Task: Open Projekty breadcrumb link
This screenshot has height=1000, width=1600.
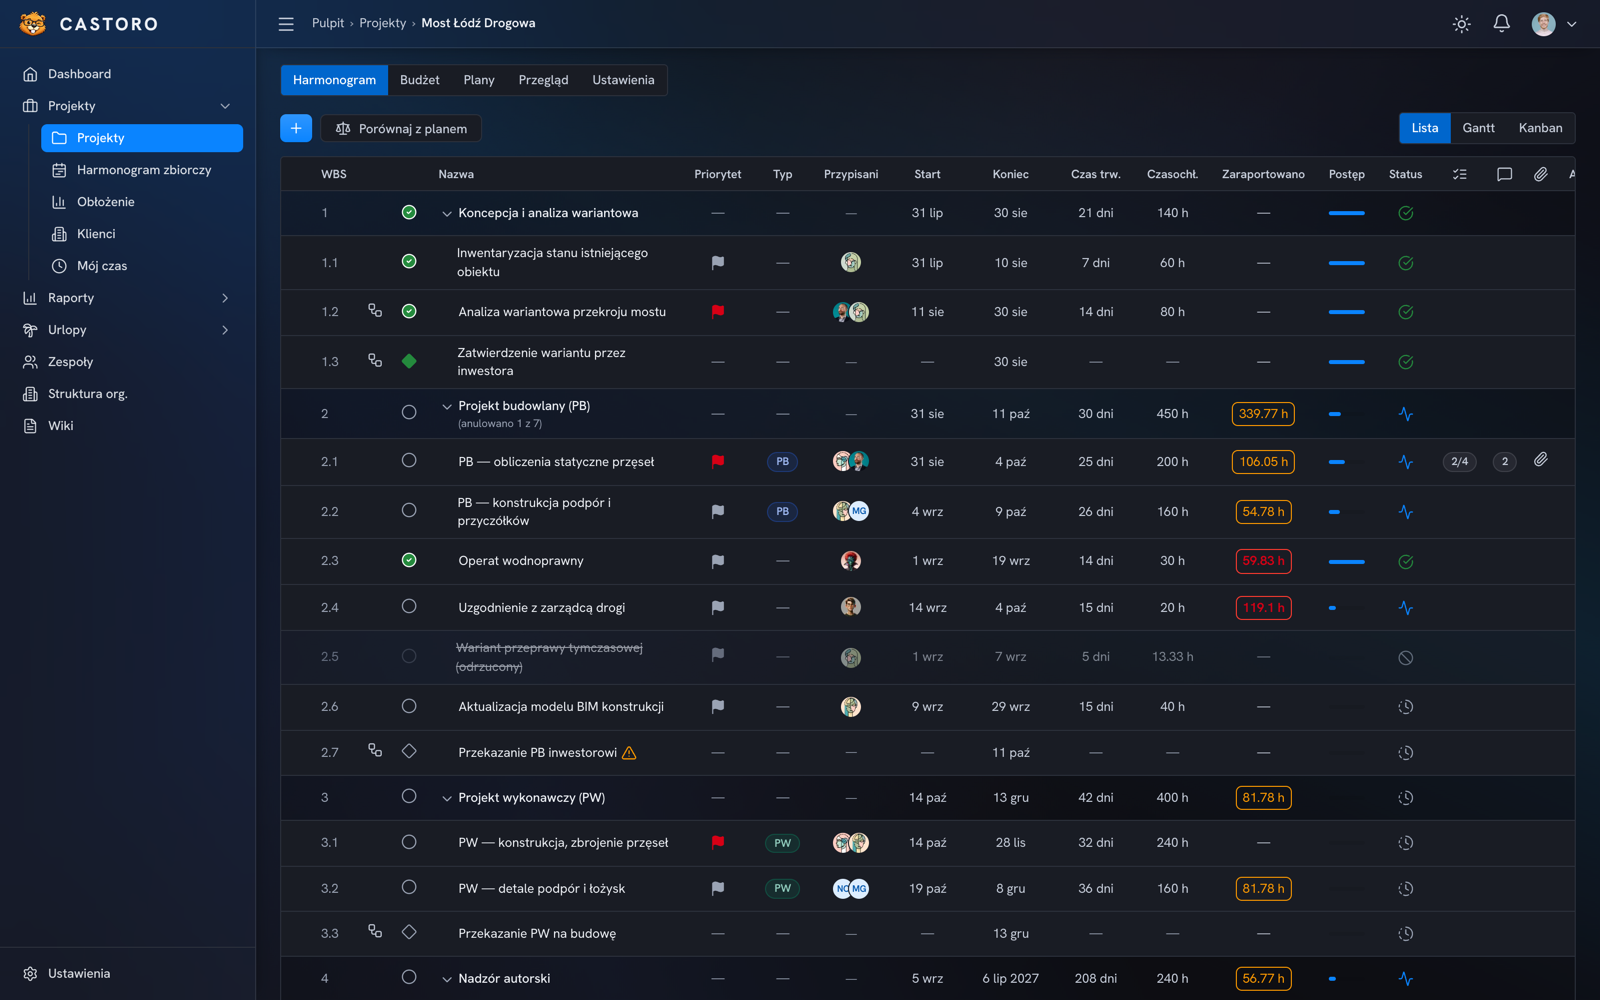Action: (x=383, y=23)
